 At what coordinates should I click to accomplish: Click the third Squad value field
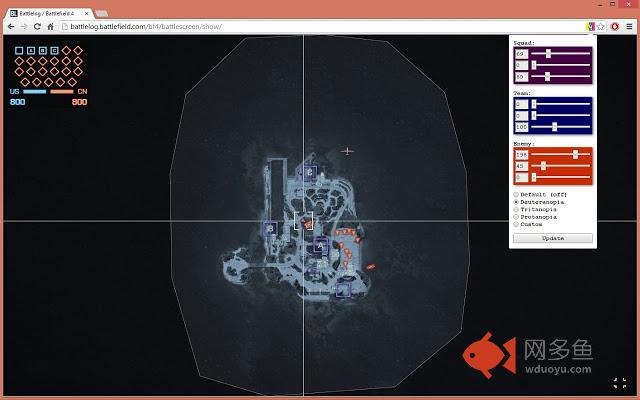click(521, 76)
